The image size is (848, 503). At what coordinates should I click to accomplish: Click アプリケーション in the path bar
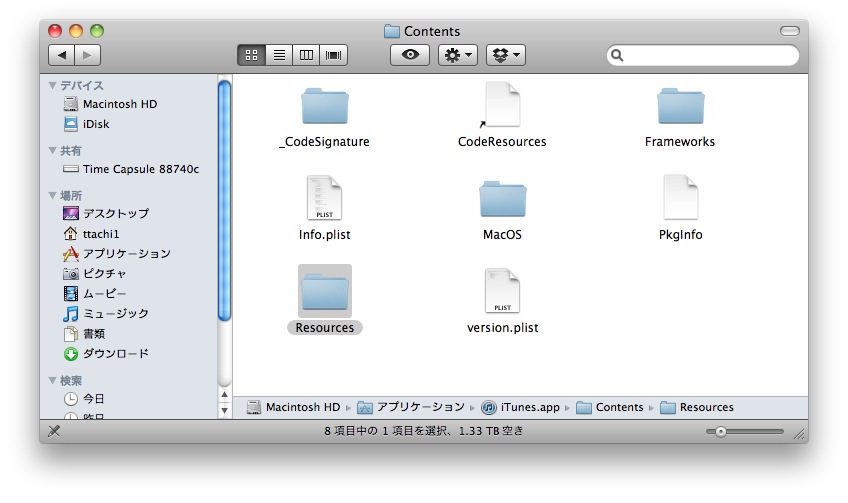[x=411, y=408]
